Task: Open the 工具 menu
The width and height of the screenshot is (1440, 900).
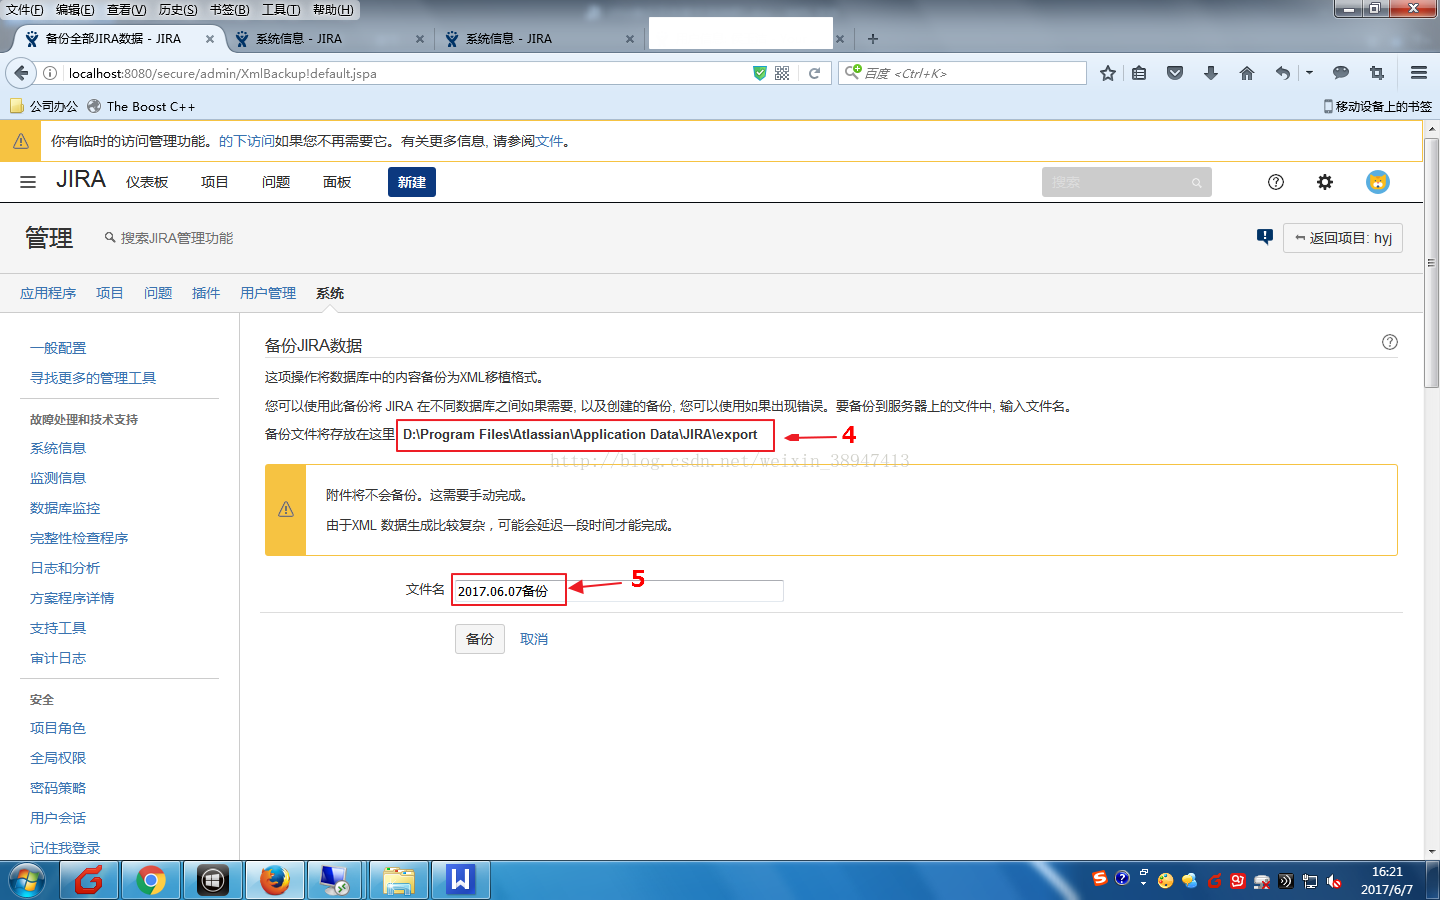Action: tap(281, 10)
